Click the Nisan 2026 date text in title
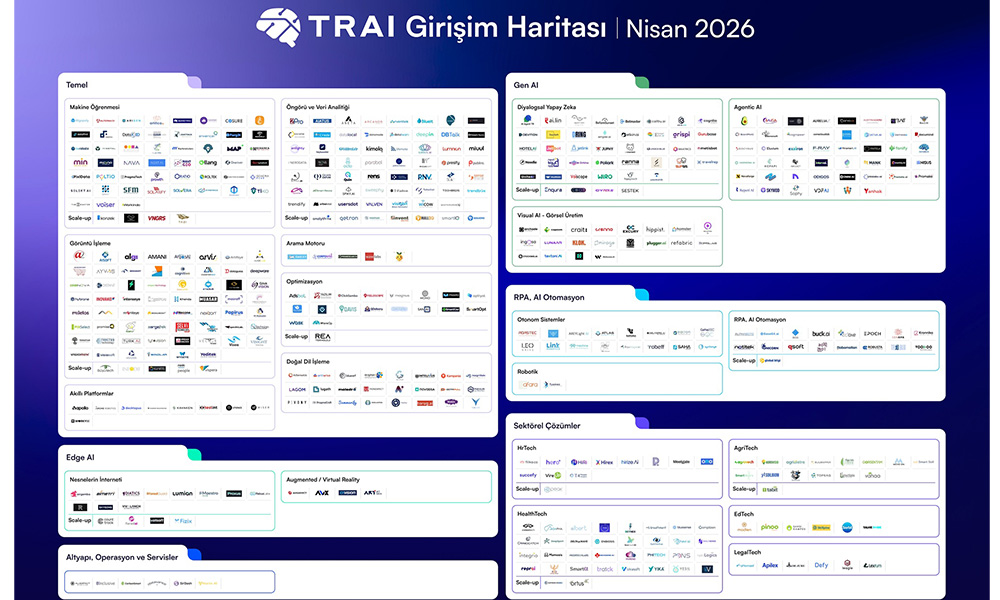Viewport: 1000px width, 600px height. [690, 28]
